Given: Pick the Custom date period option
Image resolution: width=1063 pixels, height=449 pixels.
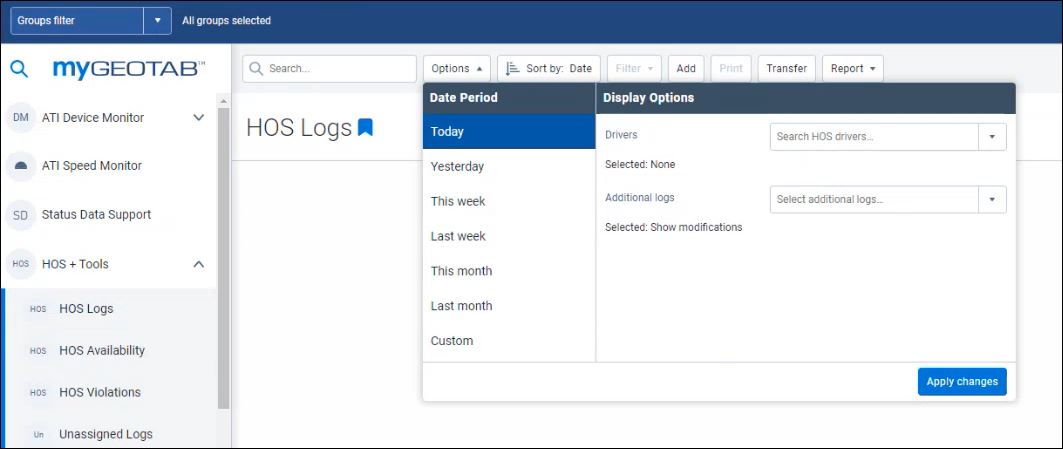Looking at the screenshot, I should point(452,341).
